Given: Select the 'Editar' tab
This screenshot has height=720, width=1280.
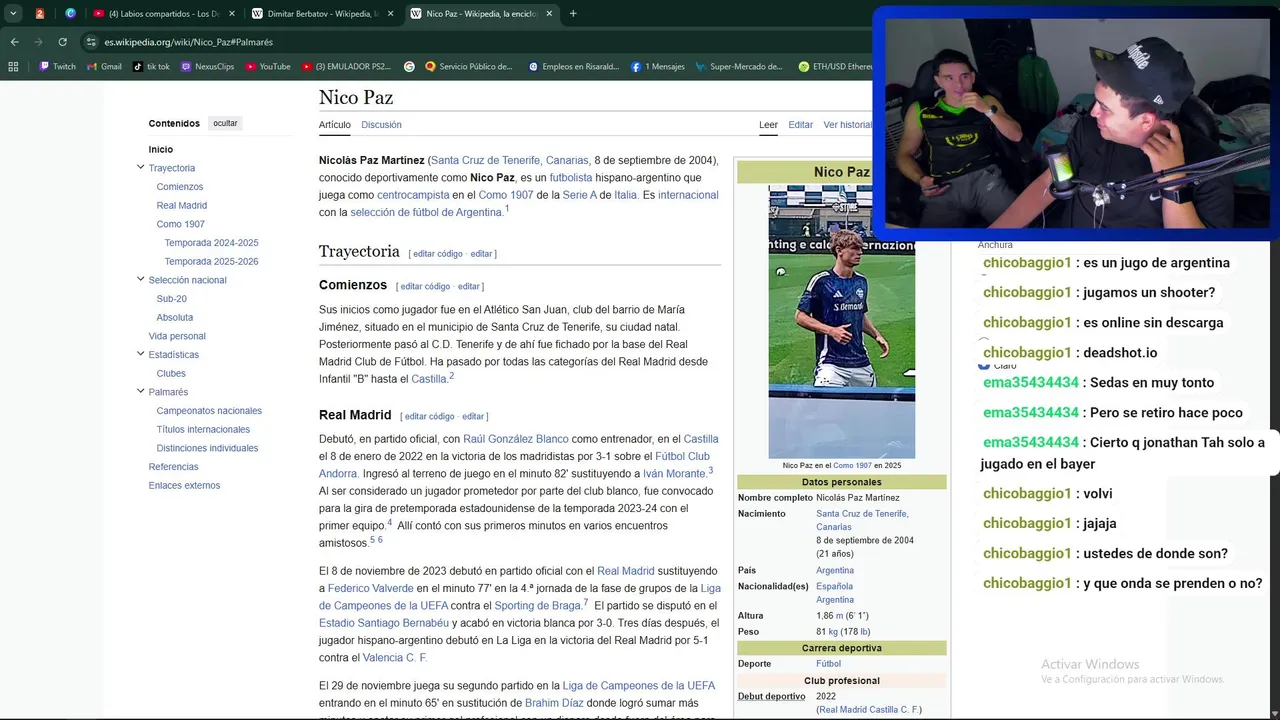Looking at the screenshot, I should coord(800,125).
